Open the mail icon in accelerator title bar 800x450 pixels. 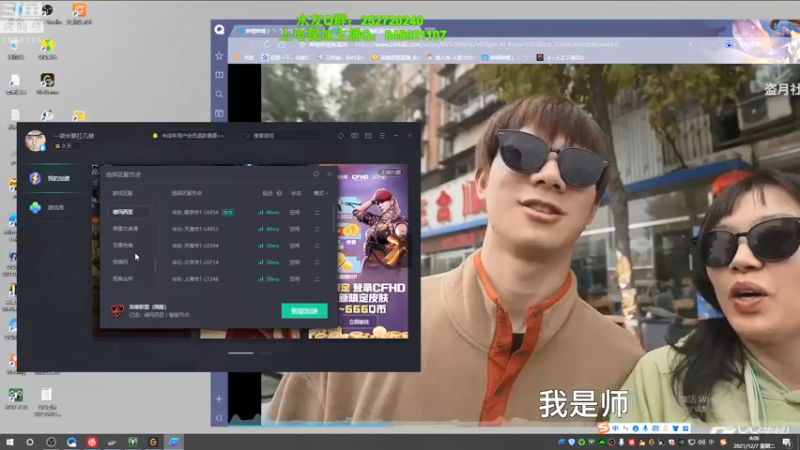368,136
